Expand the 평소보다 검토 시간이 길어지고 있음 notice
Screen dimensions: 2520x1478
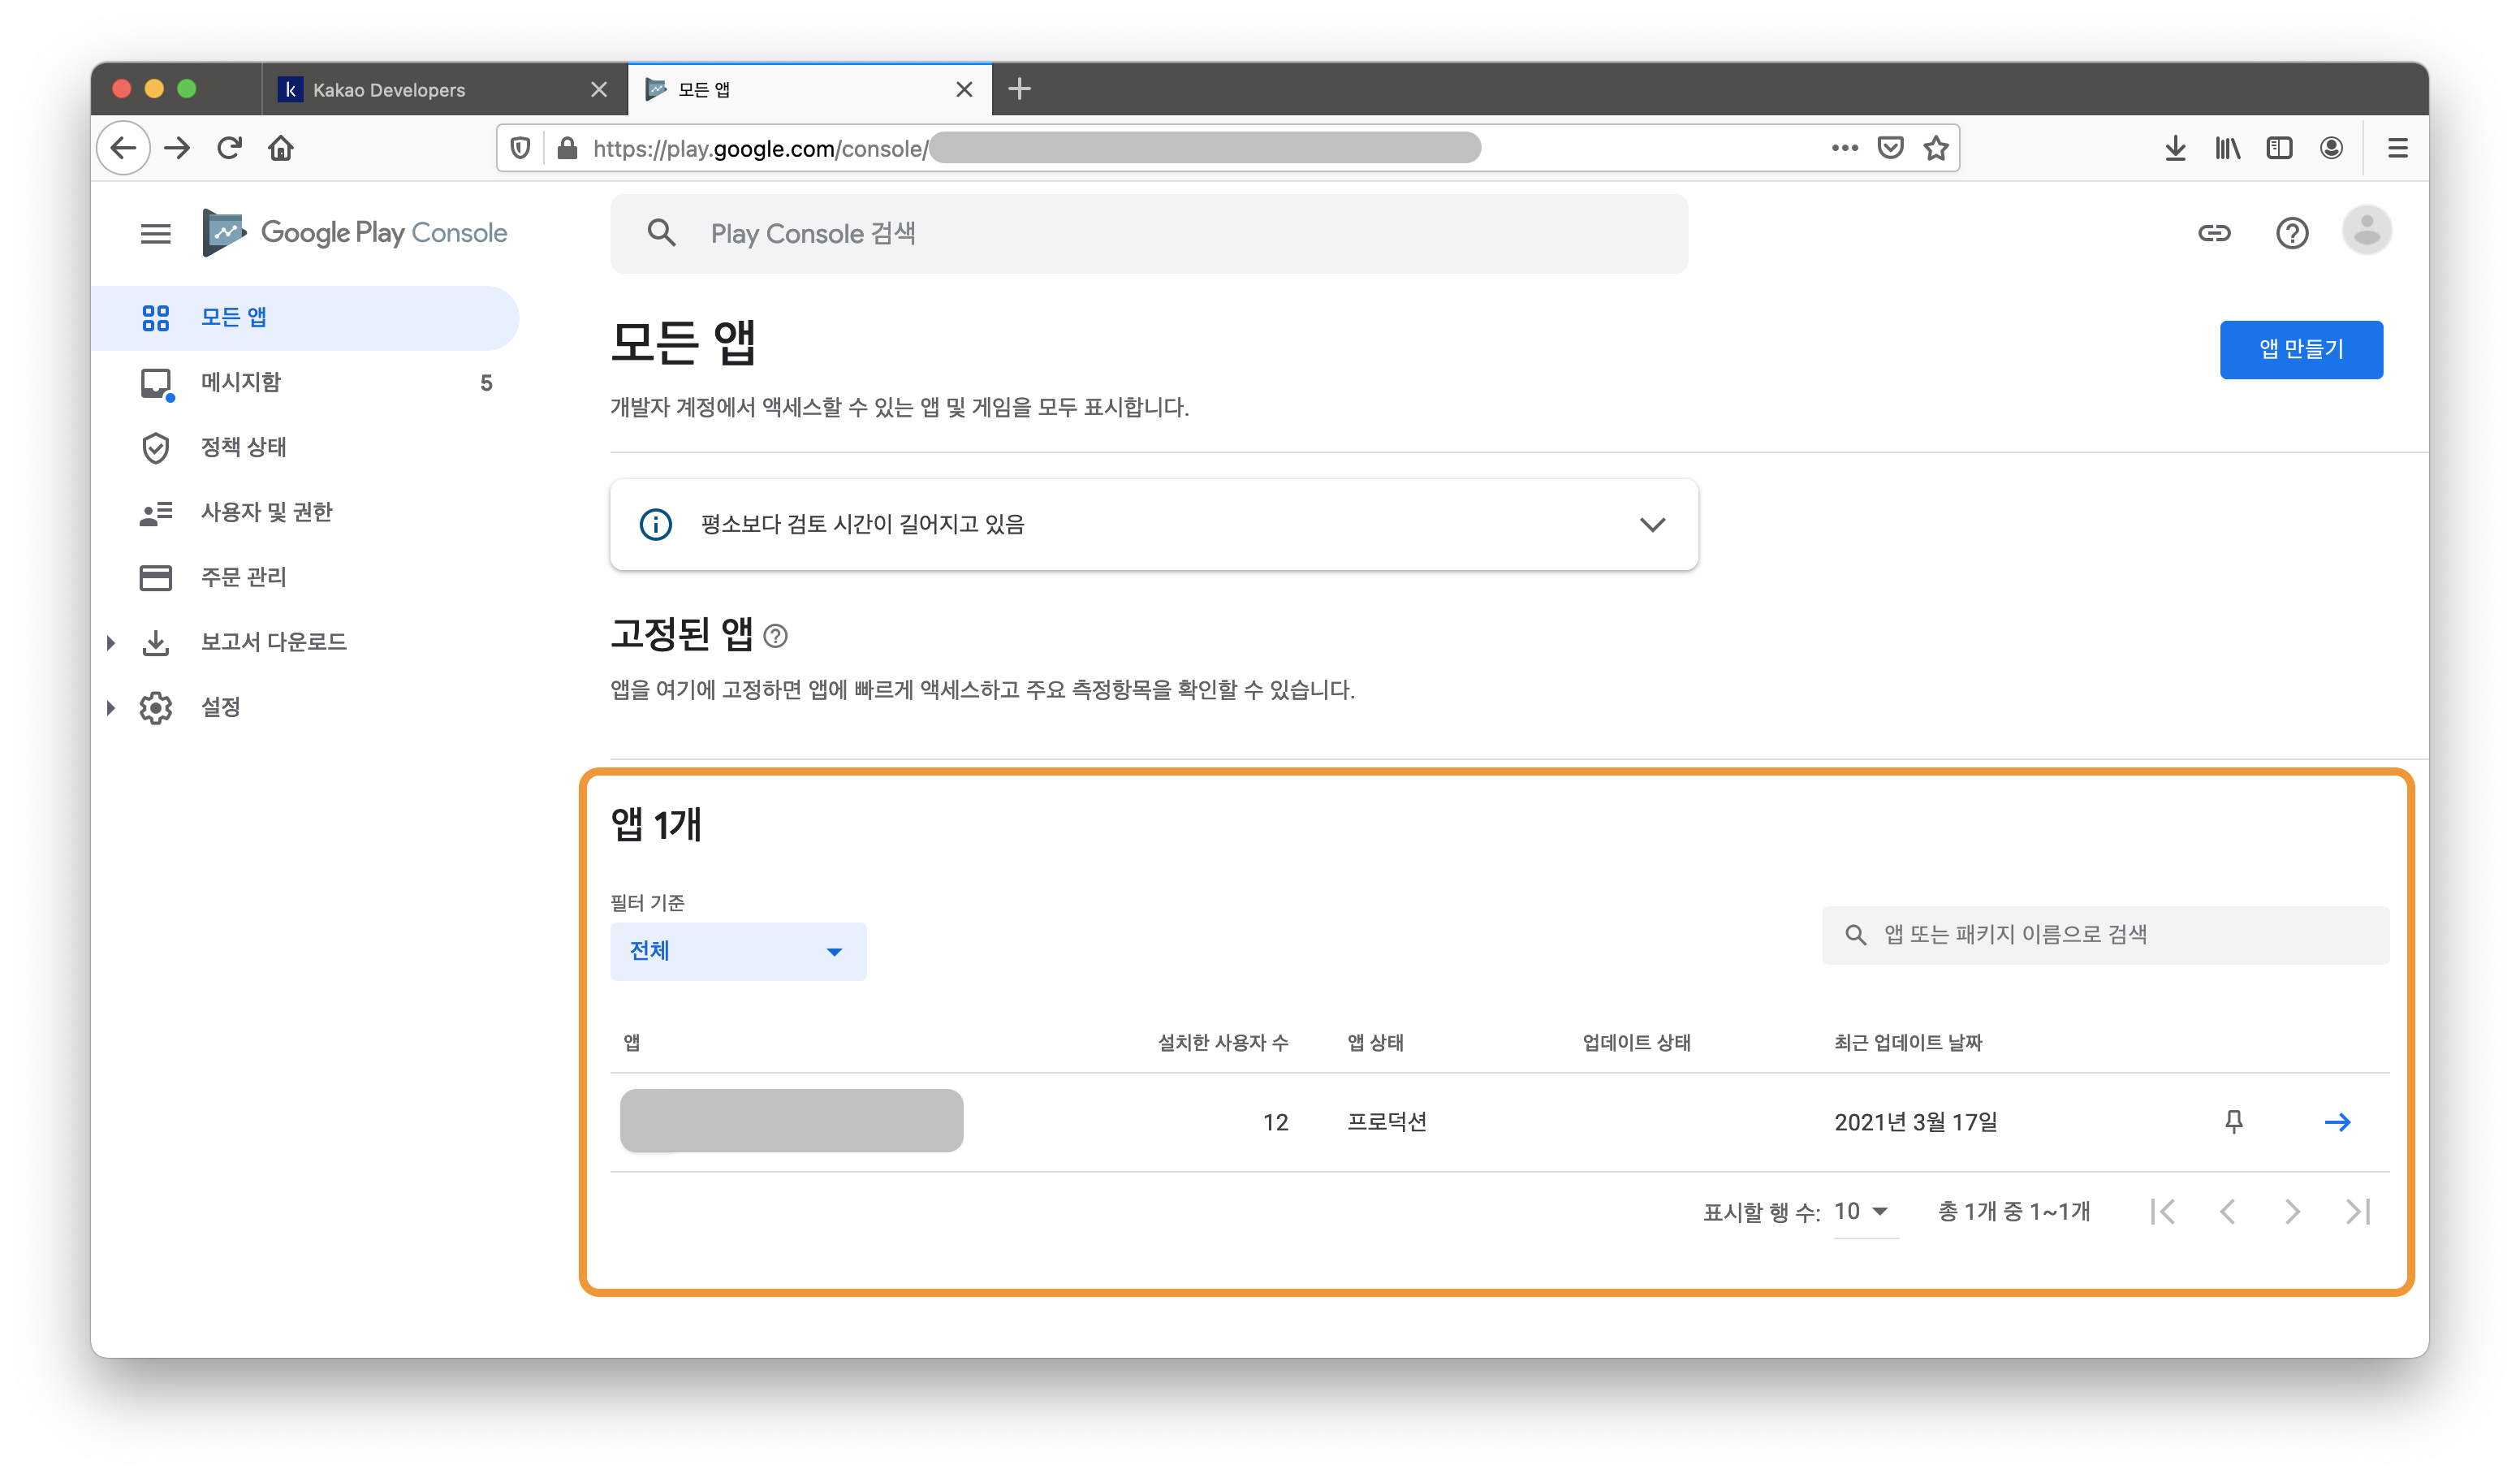click(x=1652, y=524)
